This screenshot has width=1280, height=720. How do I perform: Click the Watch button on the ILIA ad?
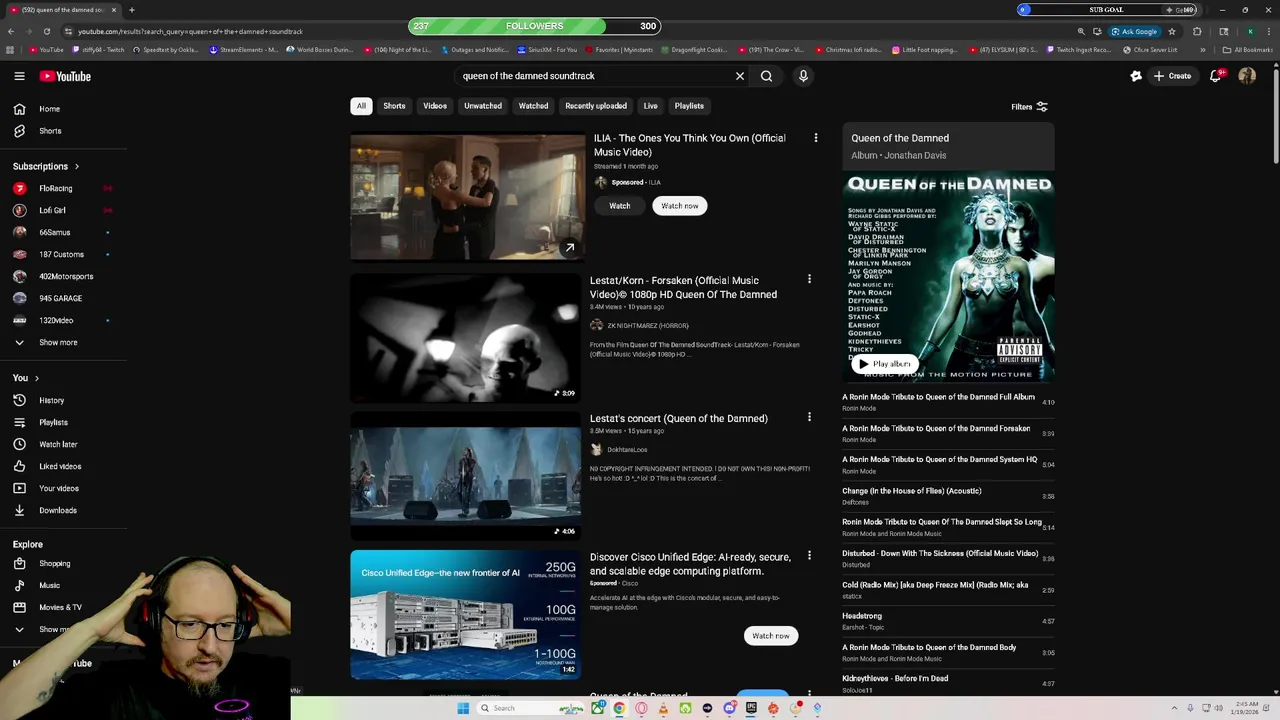(x=620, y=206)
